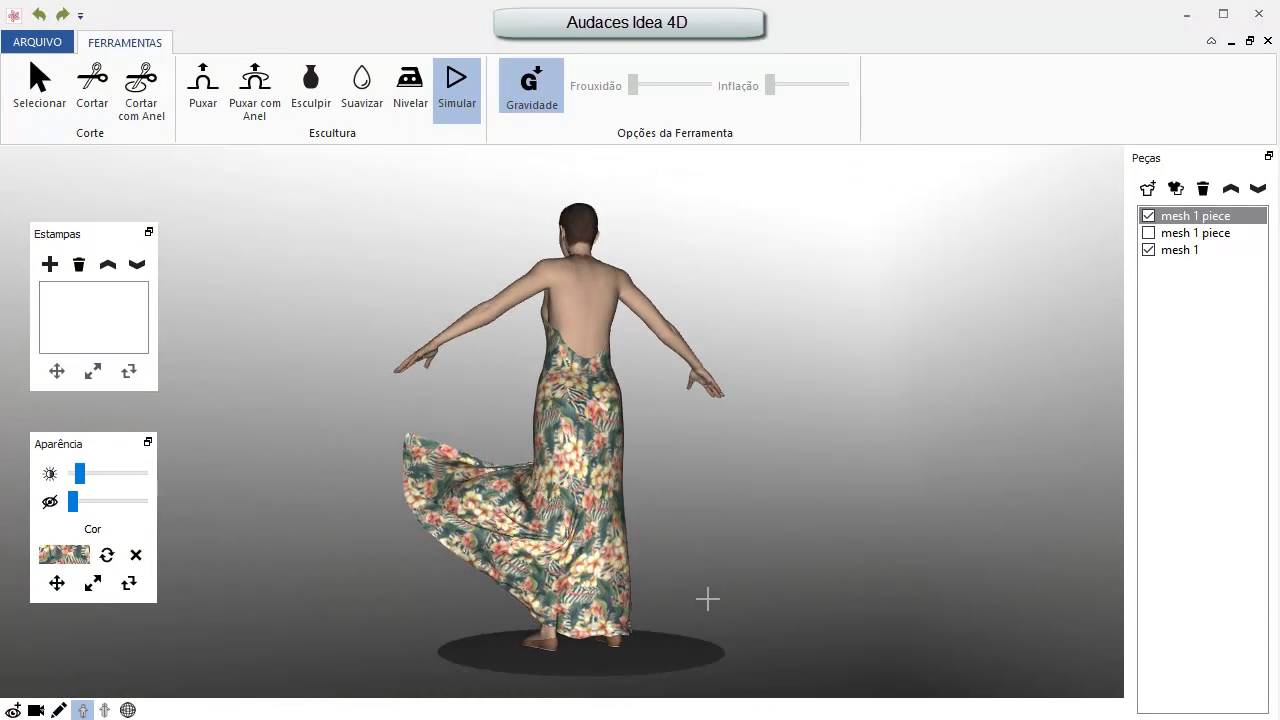Undock the Aparência panel

click(x=148, y=442)
